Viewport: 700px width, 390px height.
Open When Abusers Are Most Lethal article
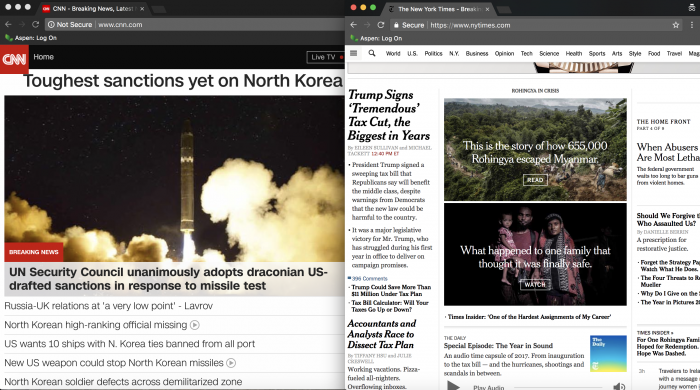[668, 152]
